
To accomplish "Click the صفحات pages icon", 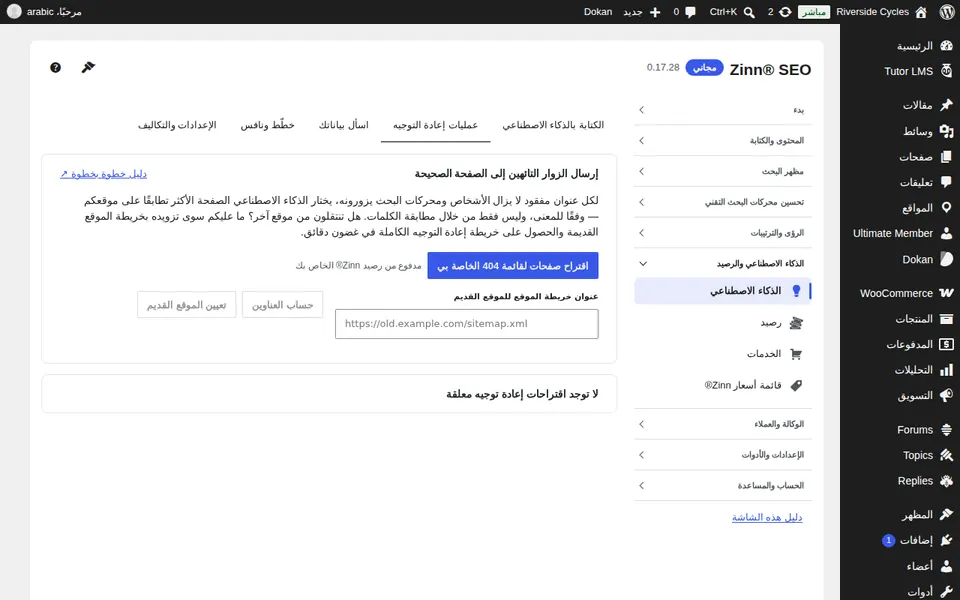I will pos(947,156).
